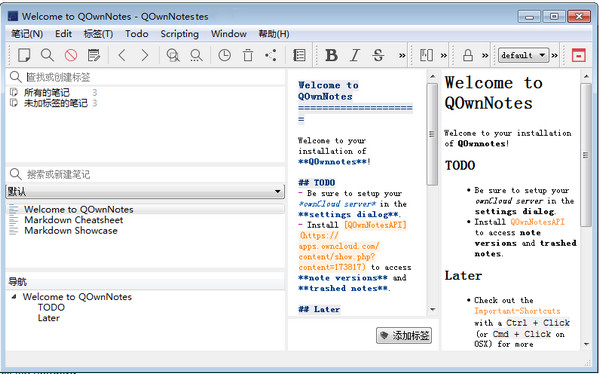Image resolution: width=600 pixels, height=374 pixels.
Task: Click the ## Later heading in editor
Action: (x=319, y=309)
